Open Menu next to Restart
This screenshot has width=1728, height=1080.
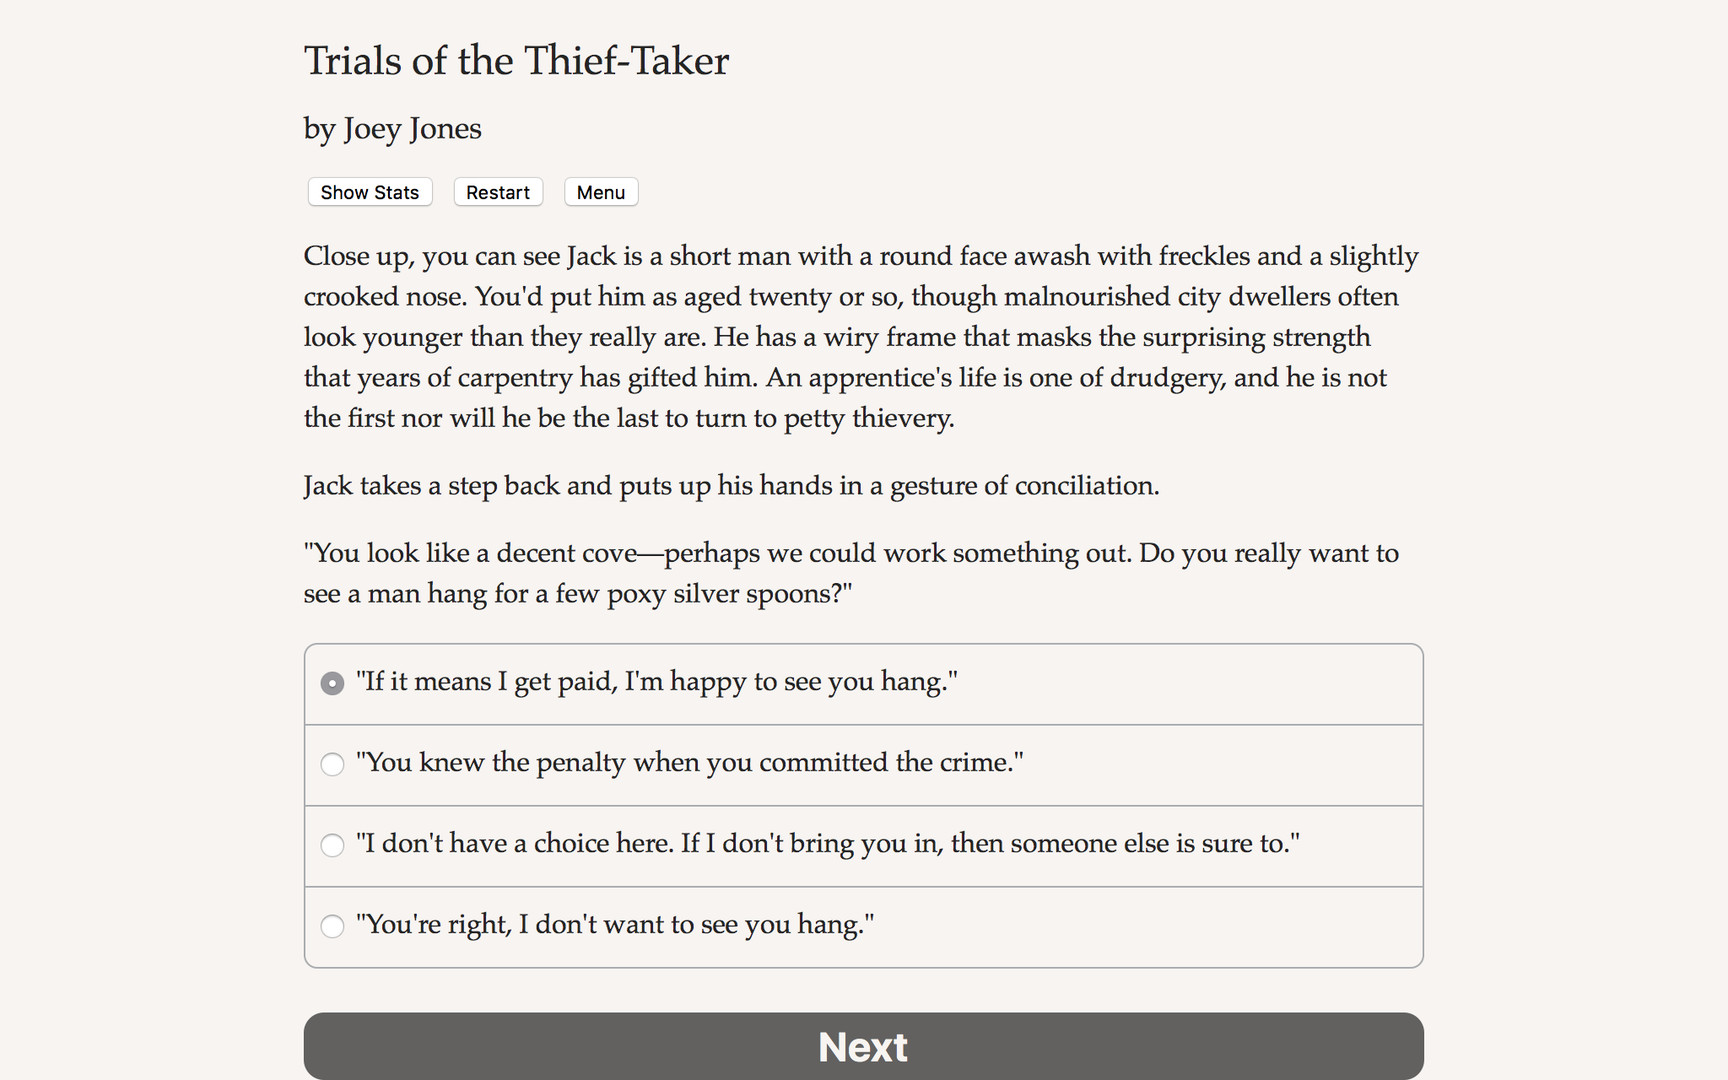(x=600, y=192)
